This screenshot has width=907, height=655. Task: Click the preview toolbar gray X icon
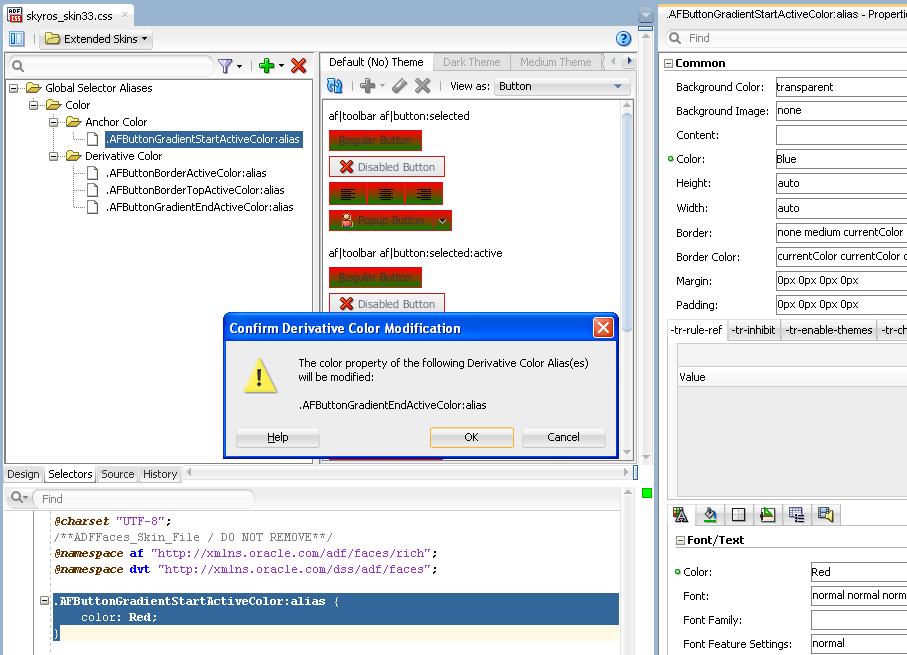pos(423,86)
